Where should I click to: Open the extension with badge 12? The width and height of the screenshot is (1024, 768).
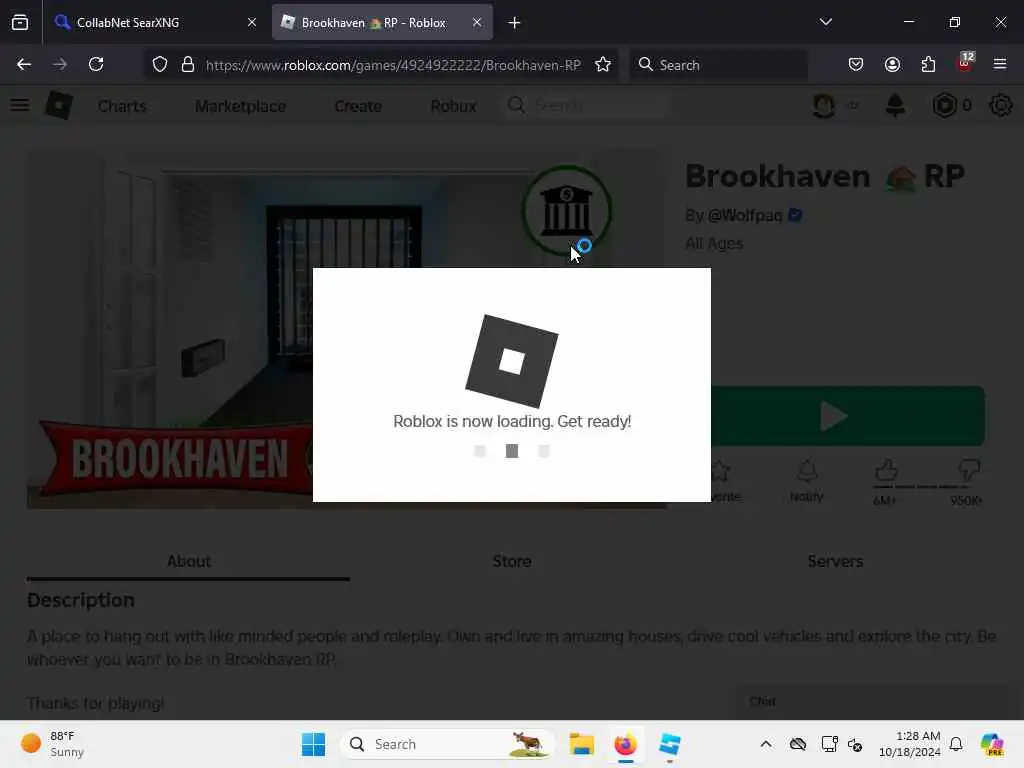pyautogui.click(x=965, y=63)
